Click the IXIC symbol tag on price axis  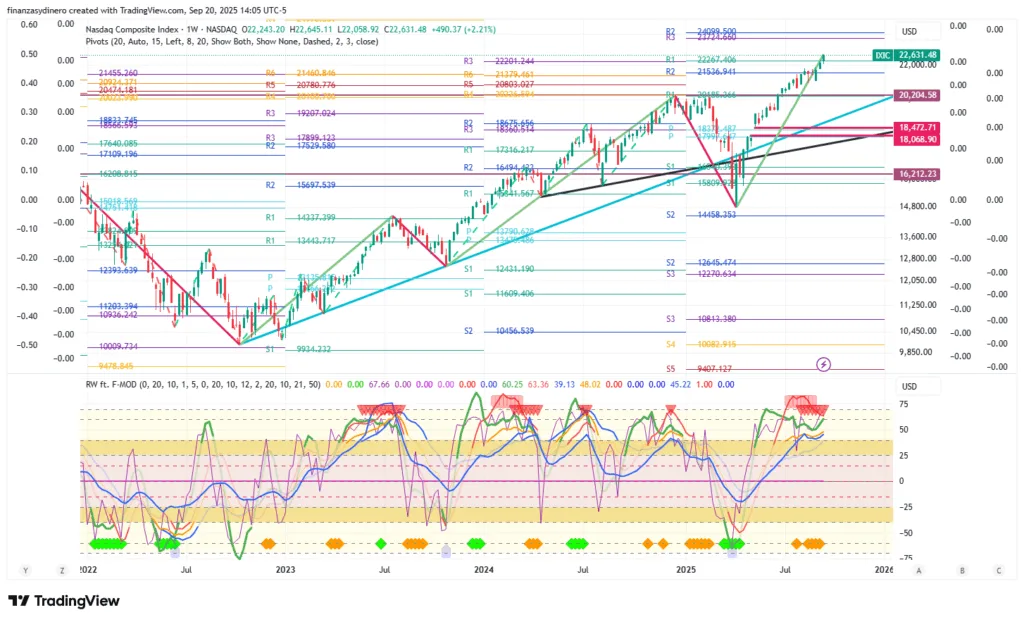[x=882, y=56]
